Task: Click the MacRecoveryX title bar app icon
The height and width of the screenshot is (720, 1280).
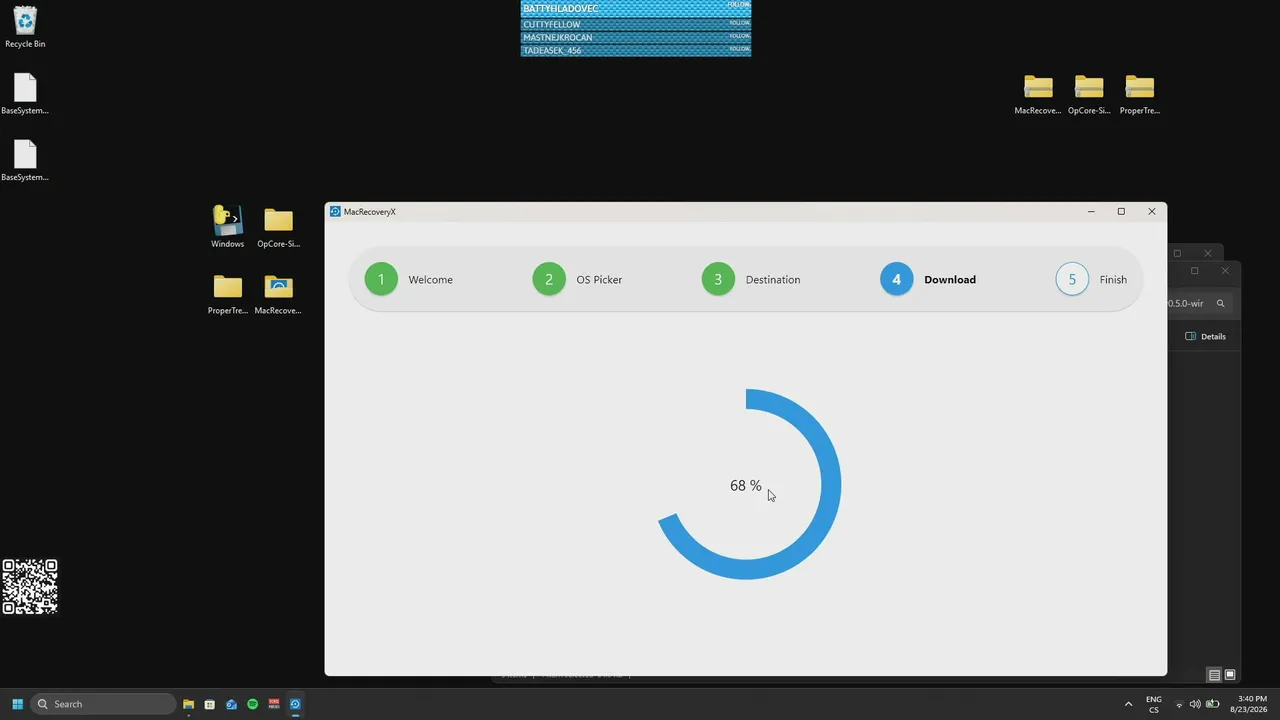Action: point(335,212)
